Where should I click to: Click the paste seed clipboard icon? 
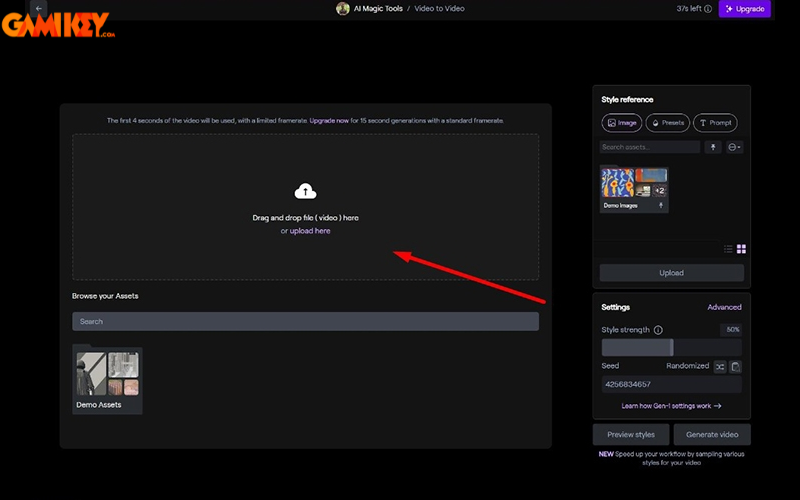click(735, 367)
